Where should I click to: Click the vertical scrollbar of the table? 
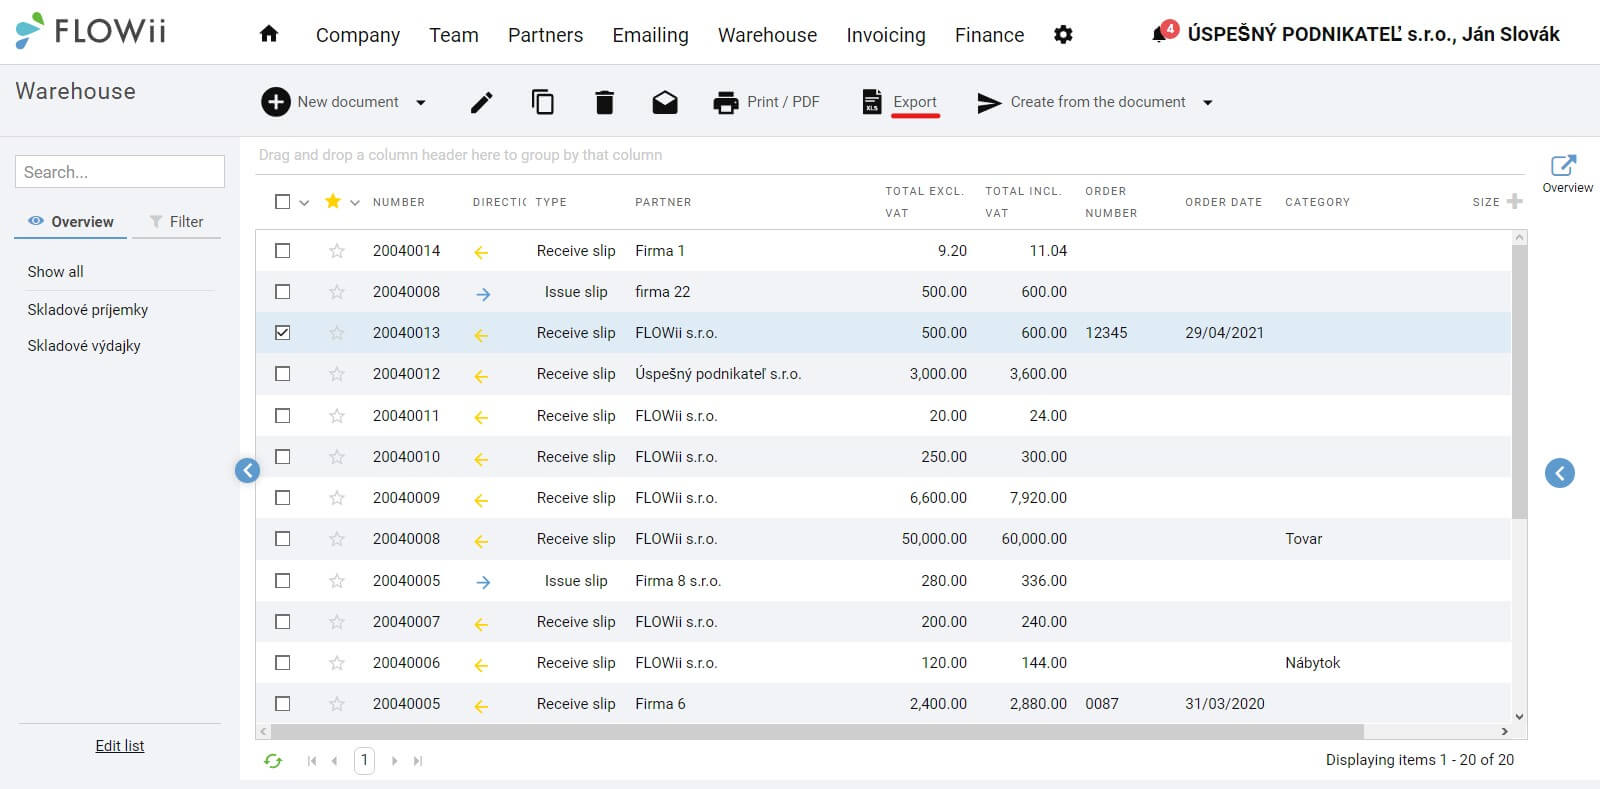(x=1520, y=380)
